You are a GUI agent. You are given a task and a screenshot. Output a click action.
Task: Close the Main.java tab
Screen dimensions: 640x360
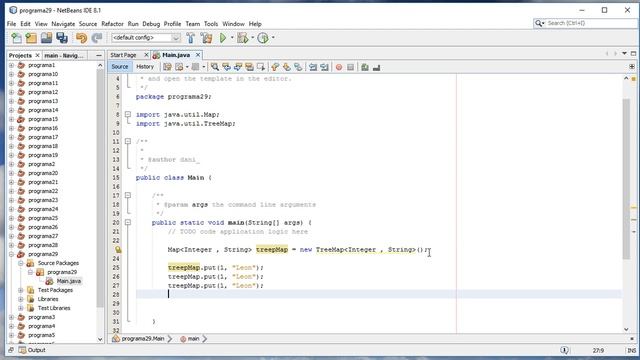[198, 55]
